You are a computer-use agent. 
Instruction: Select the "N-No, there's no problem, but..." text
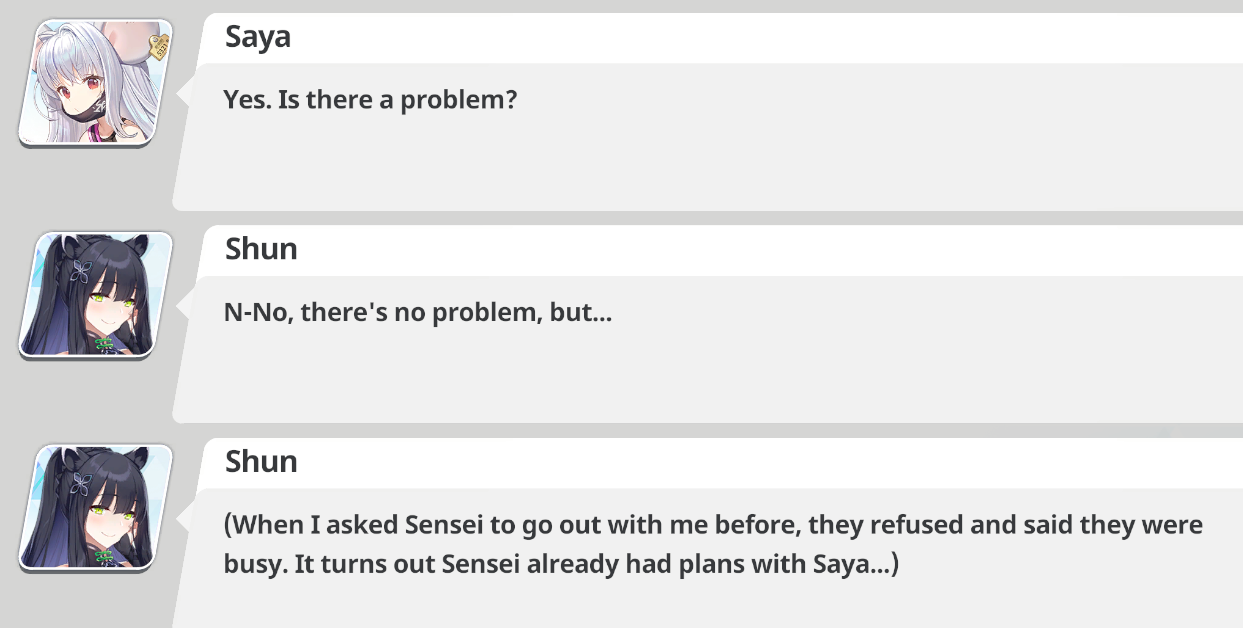(417, 312)
